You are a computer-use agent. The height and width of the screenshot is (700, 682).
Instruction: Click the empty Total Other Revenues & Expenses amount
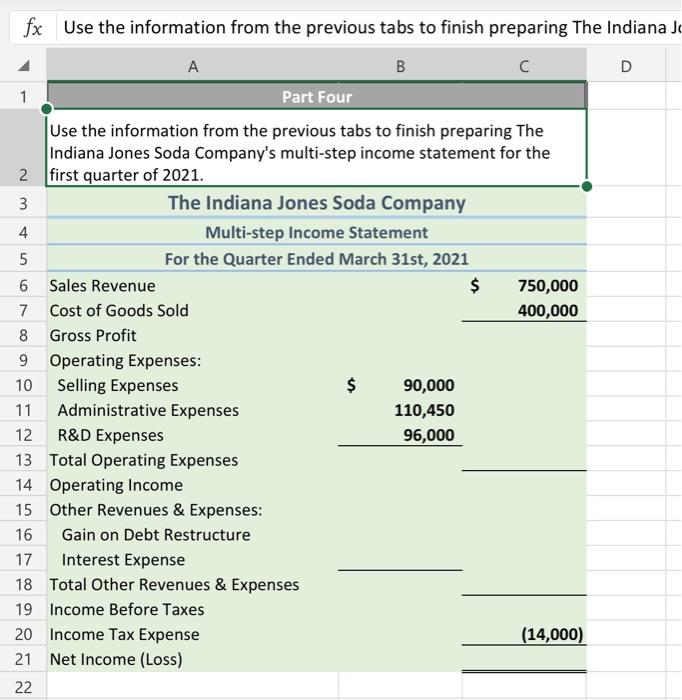[x=524, y=584]
